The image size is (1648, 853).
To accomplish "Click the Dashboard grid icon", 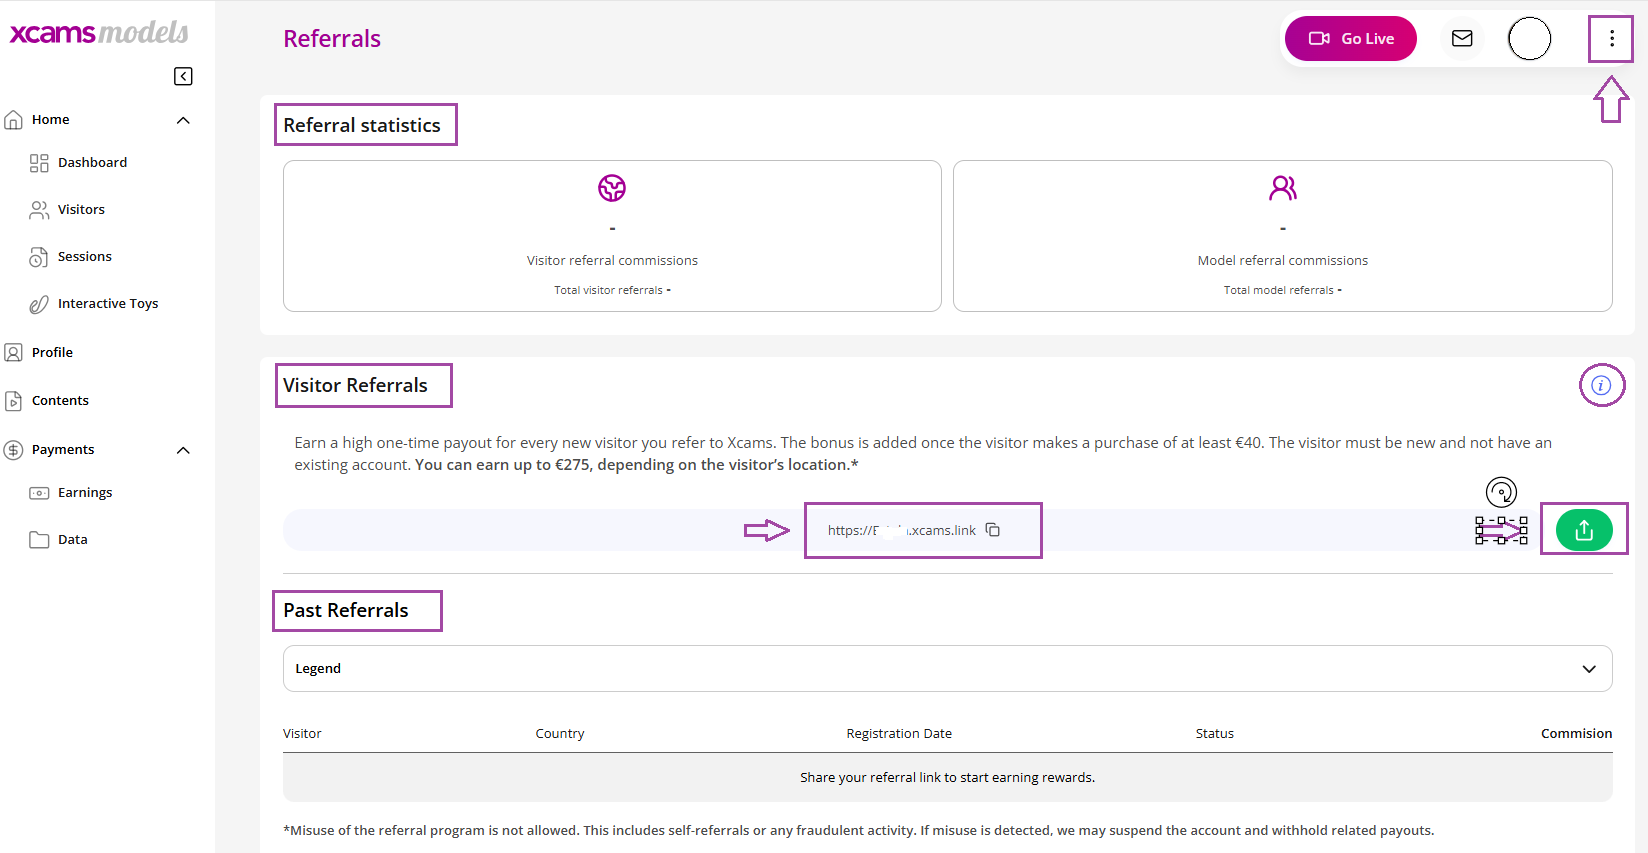I will point(39,163).
